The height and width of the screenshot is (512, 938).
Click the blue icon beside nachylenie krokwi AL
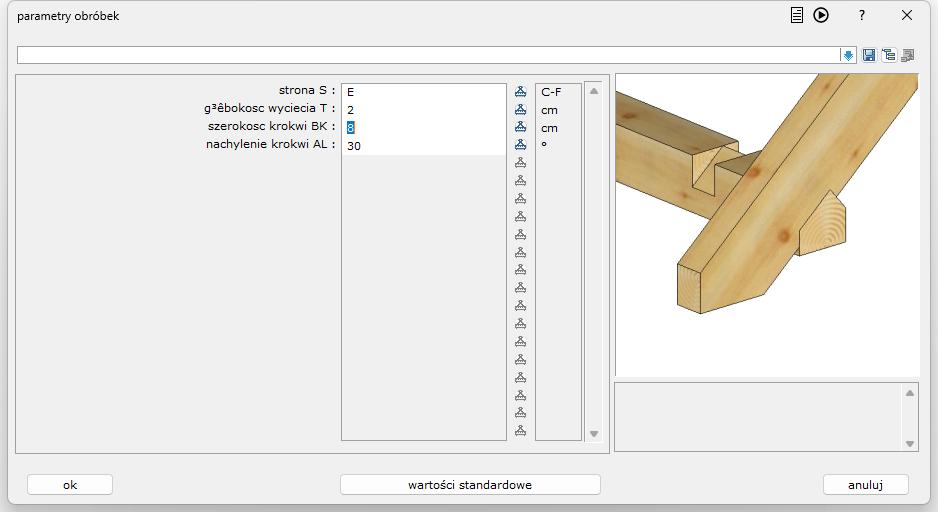520,146
